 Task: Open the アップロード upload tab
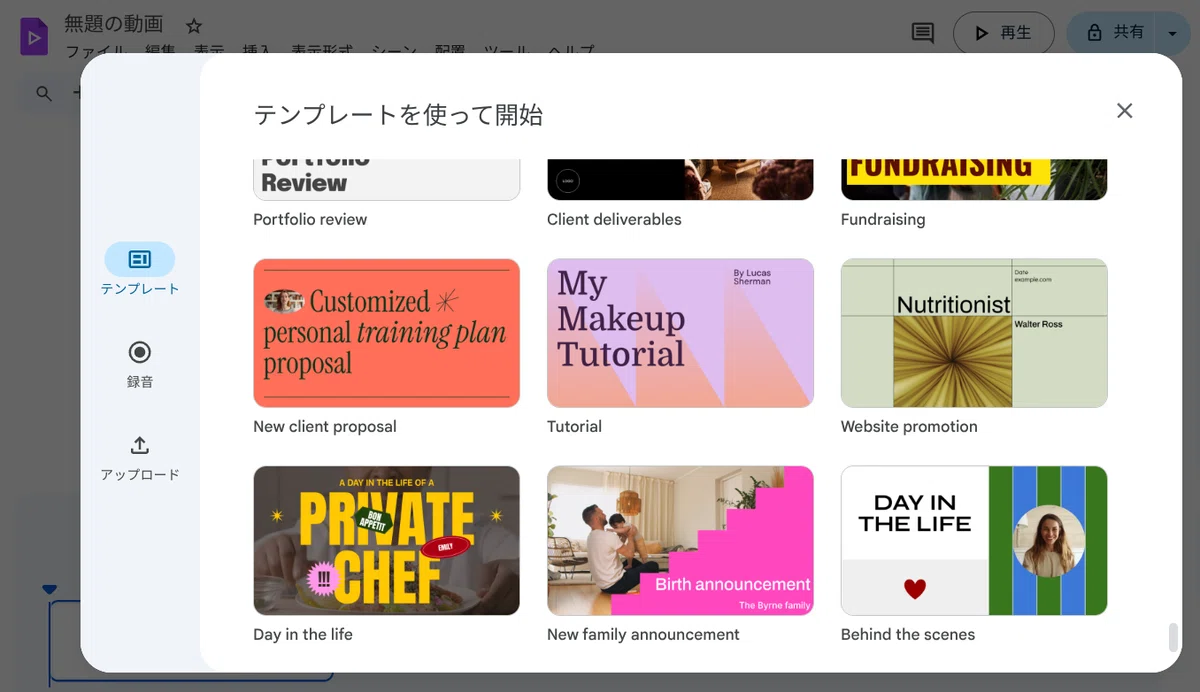click(x=140, y=457)
